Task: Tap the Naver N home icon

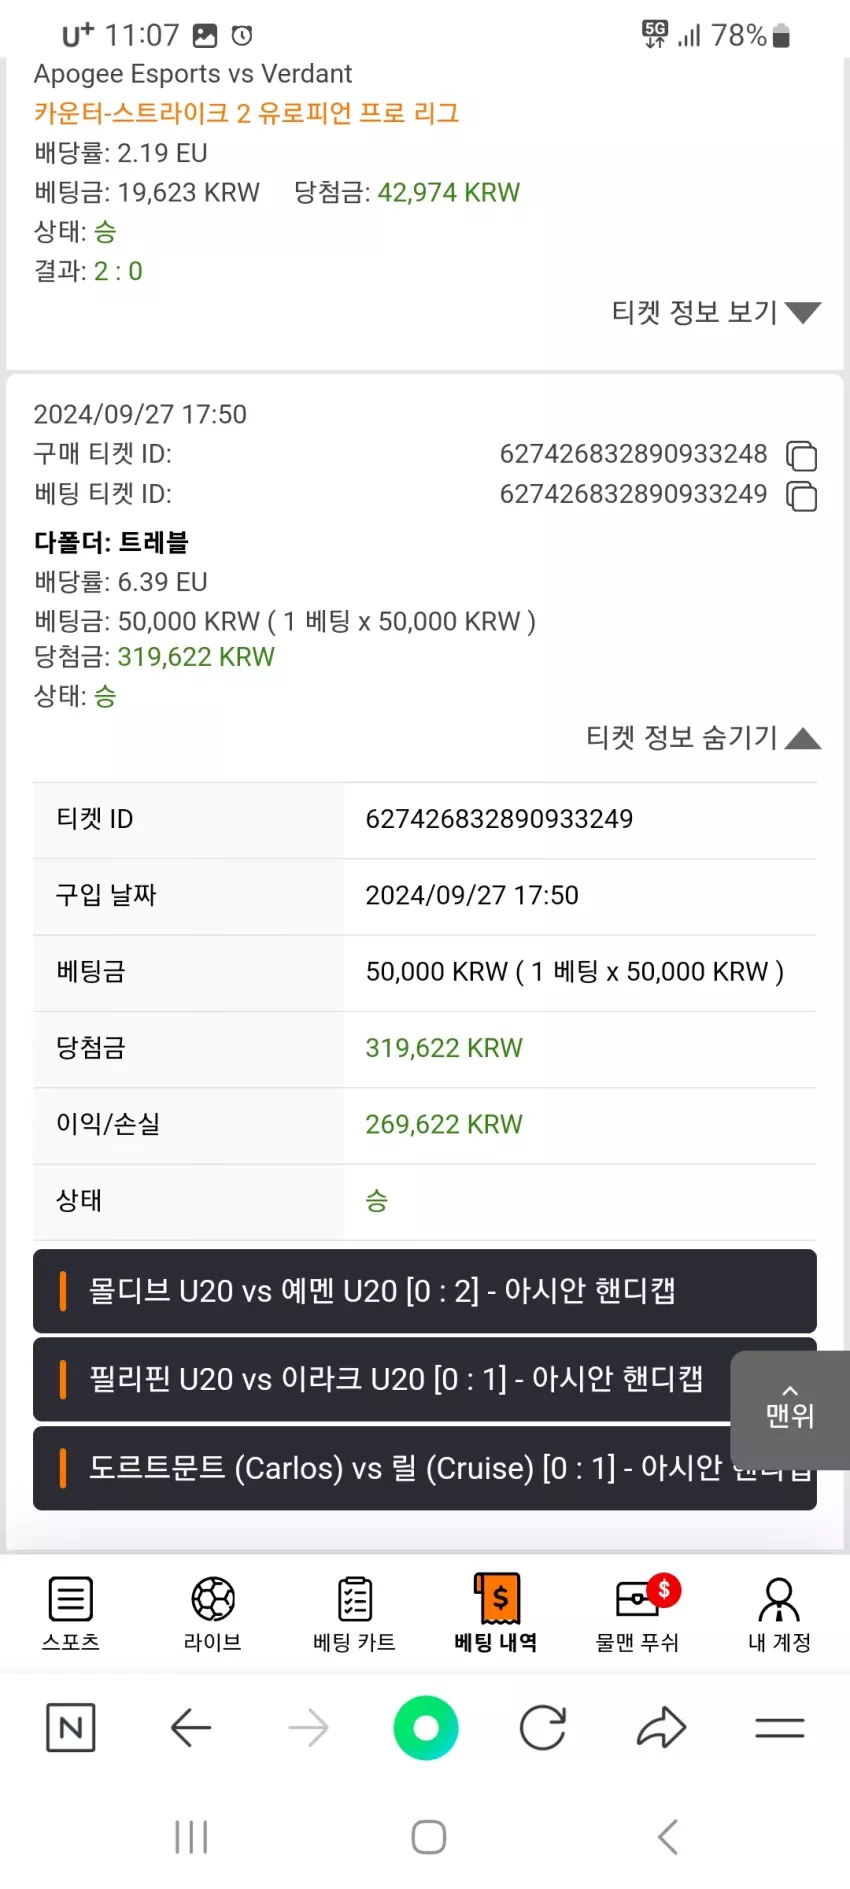Action: point(71,1727)
